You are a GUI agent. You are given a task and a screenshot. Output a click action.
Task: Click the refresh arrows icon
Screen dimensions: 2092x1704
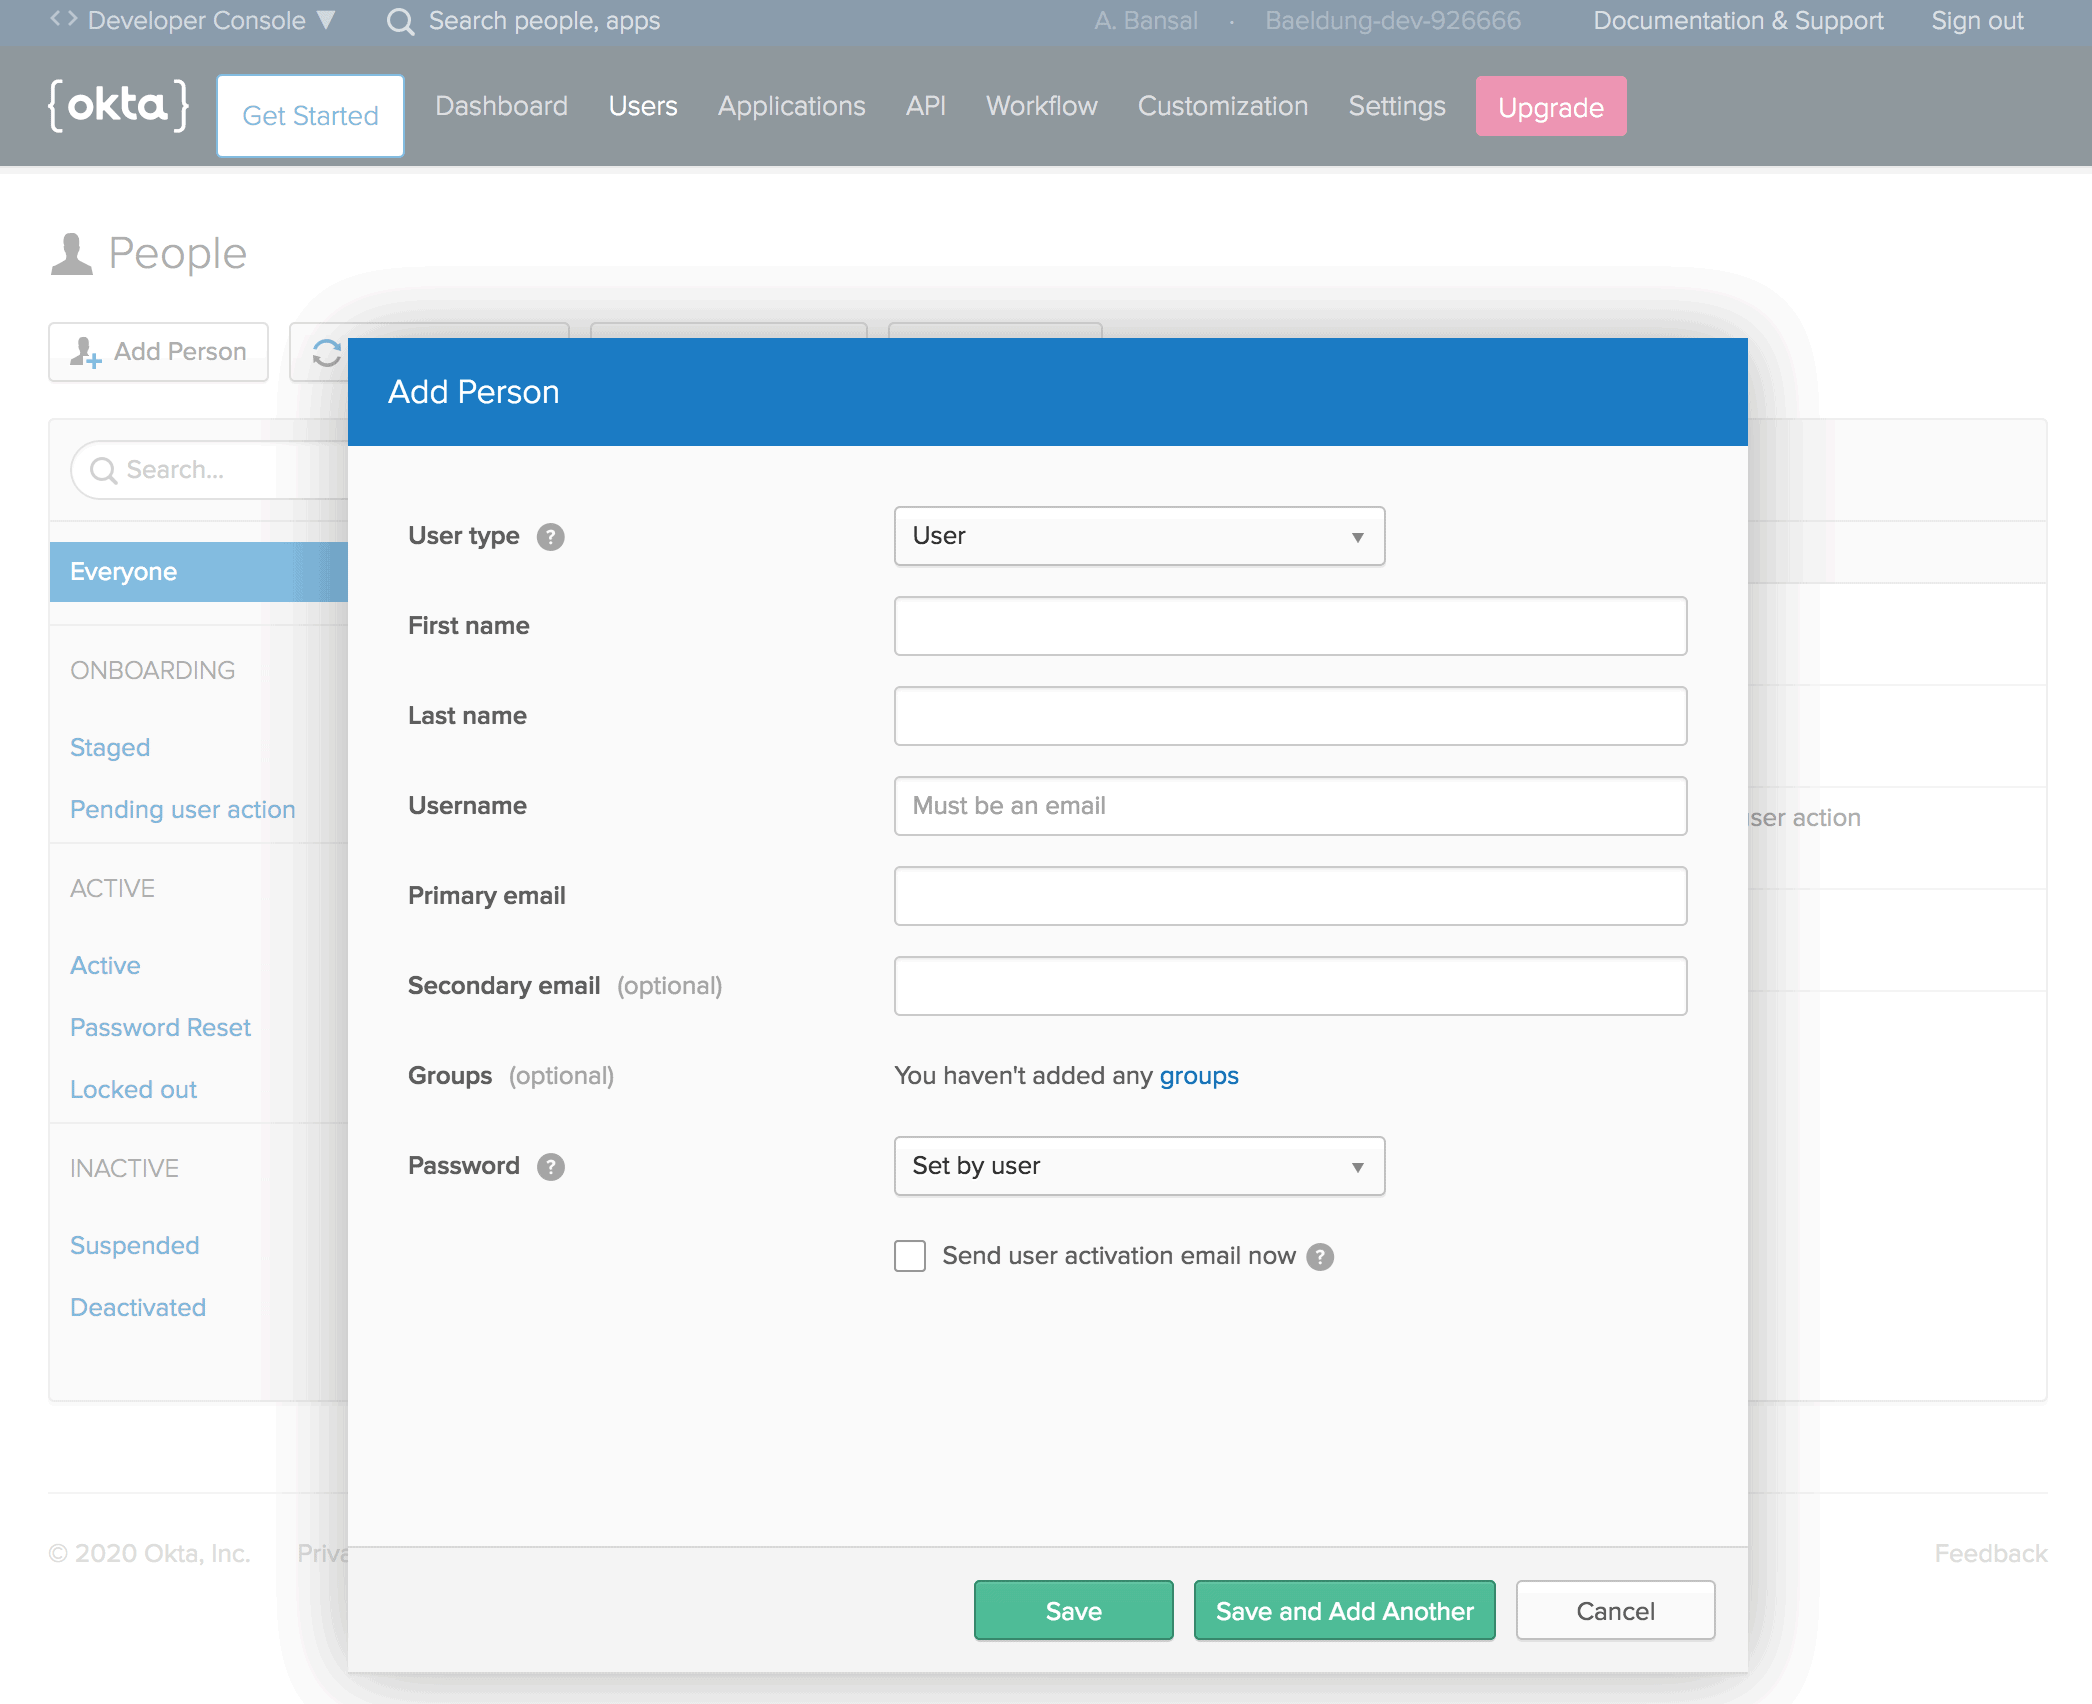pyautogui.click(x=327, y=353)
